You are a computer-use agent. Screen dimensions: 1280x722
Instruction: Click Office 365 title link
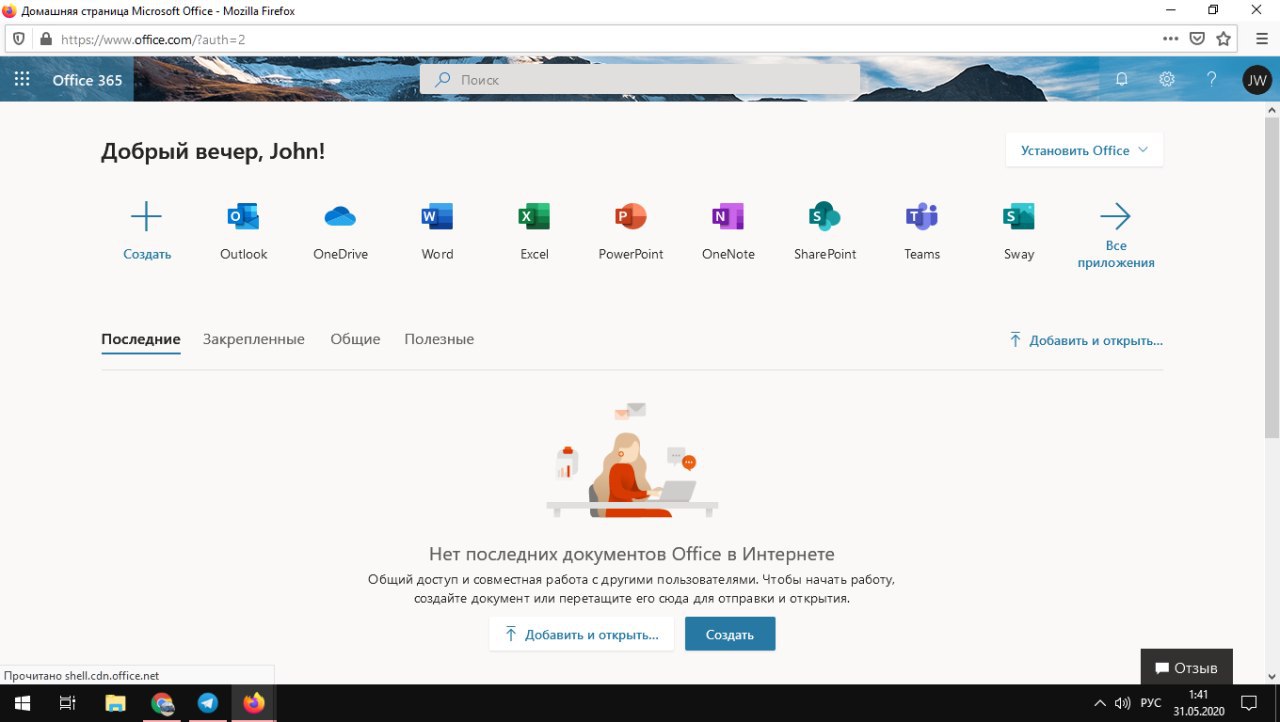[x=87, y=80]
